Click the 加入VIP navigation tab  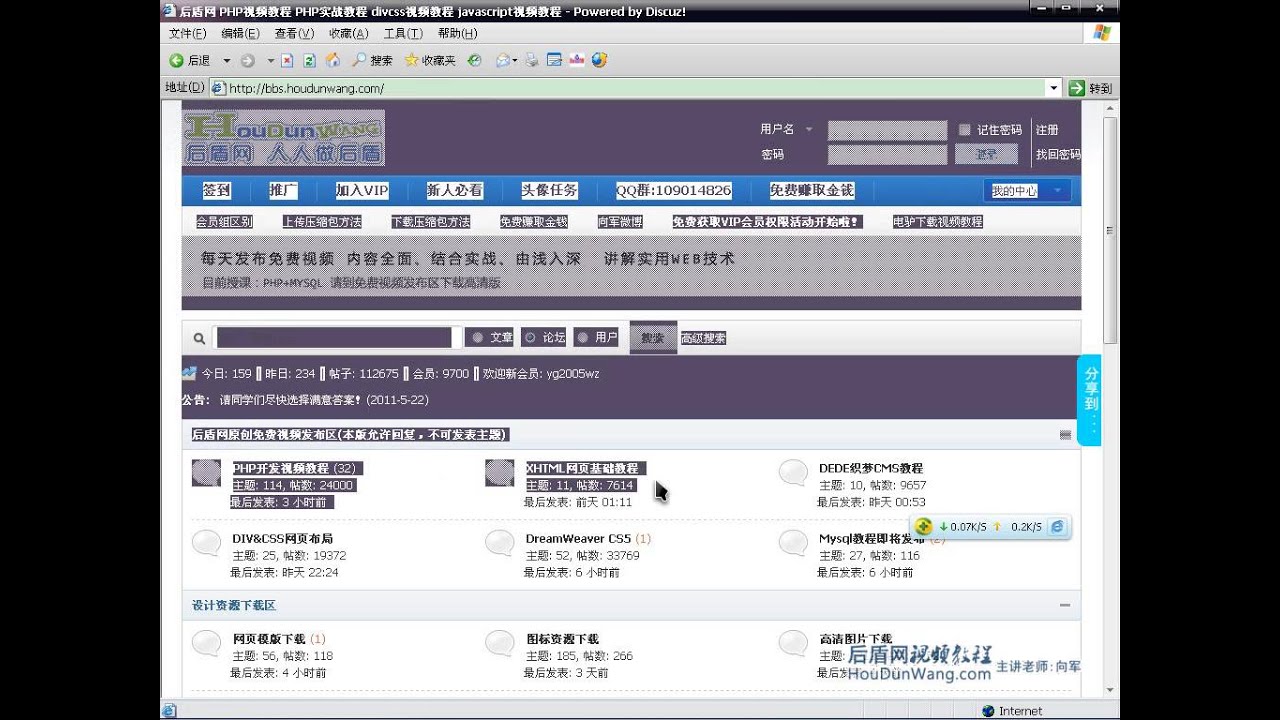[x=362, y=190]
